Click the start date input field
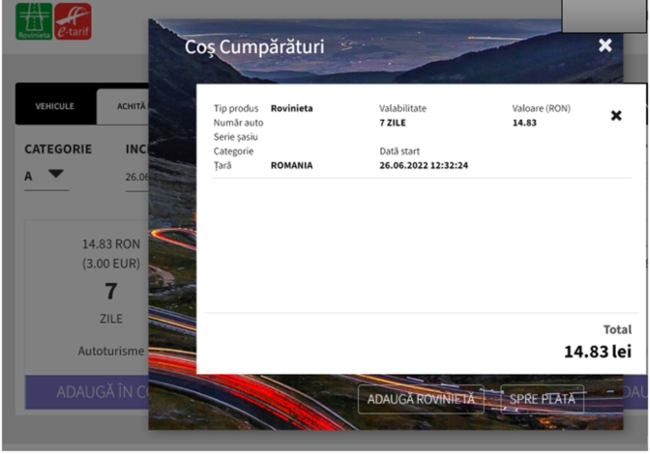The image size is (650, 454). click(137, 176)
